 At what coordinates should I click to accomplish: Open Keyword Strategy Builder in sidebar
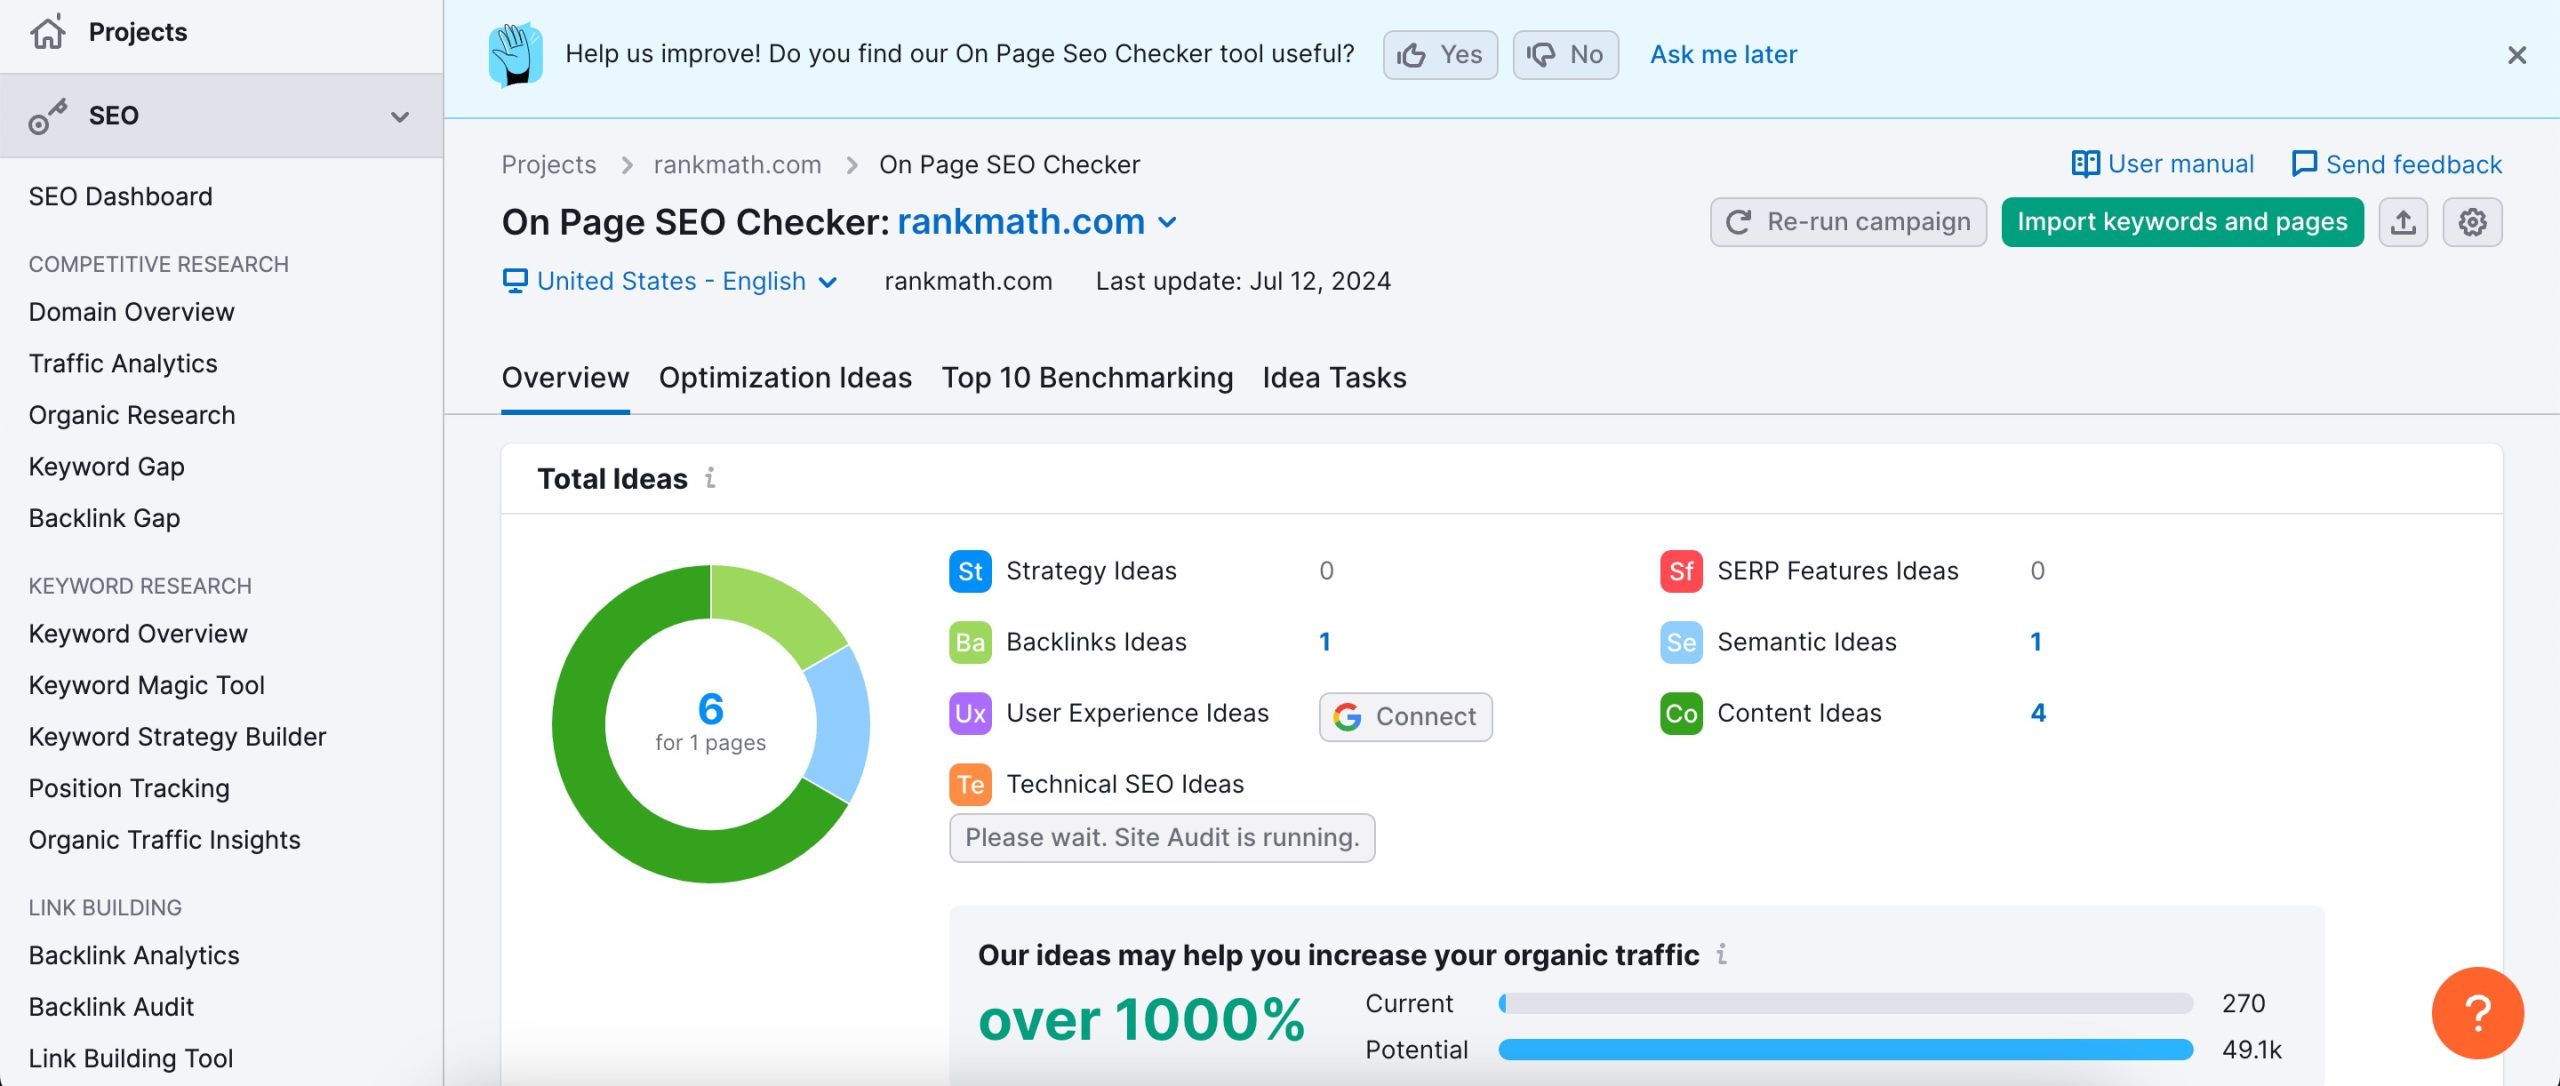[177, 737]
